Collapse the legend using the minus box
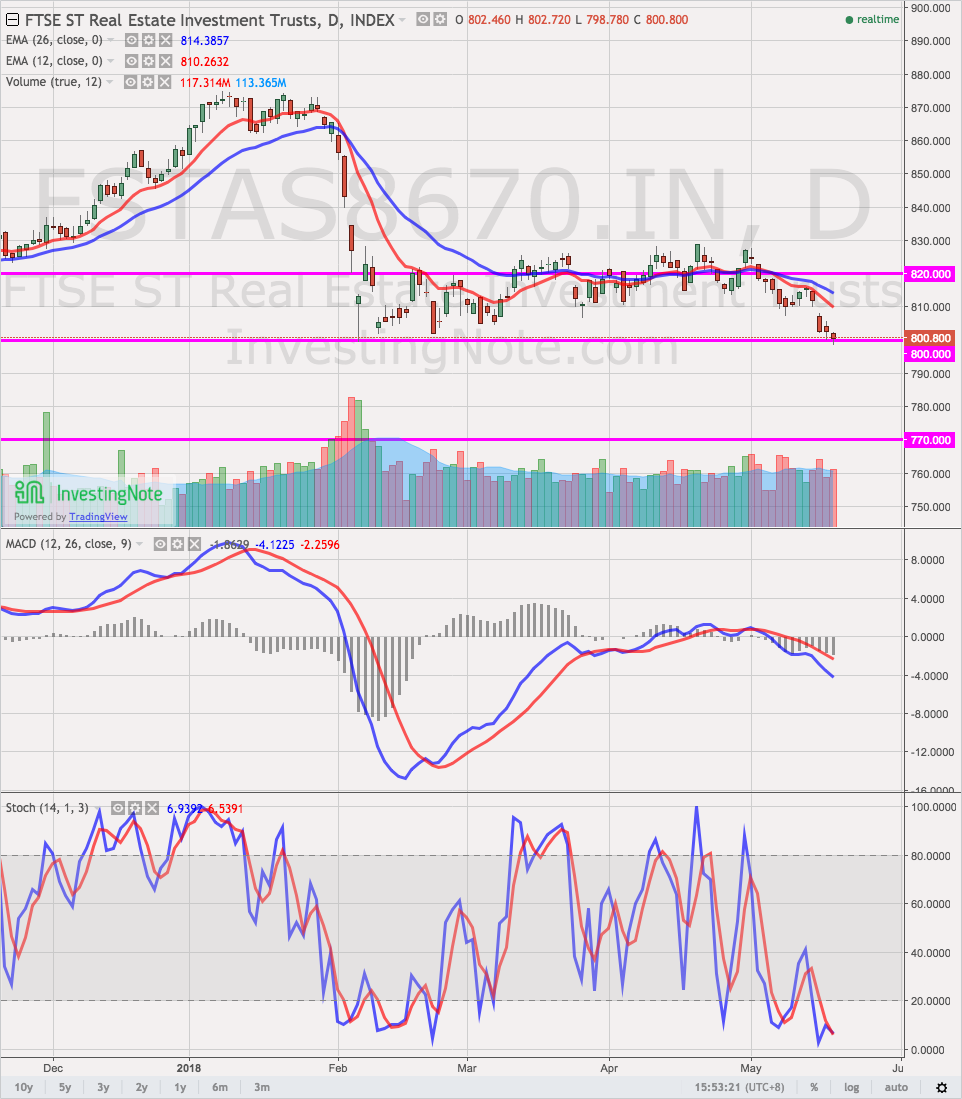Viewport: 962px width, 1099px height. coord(10,20)
